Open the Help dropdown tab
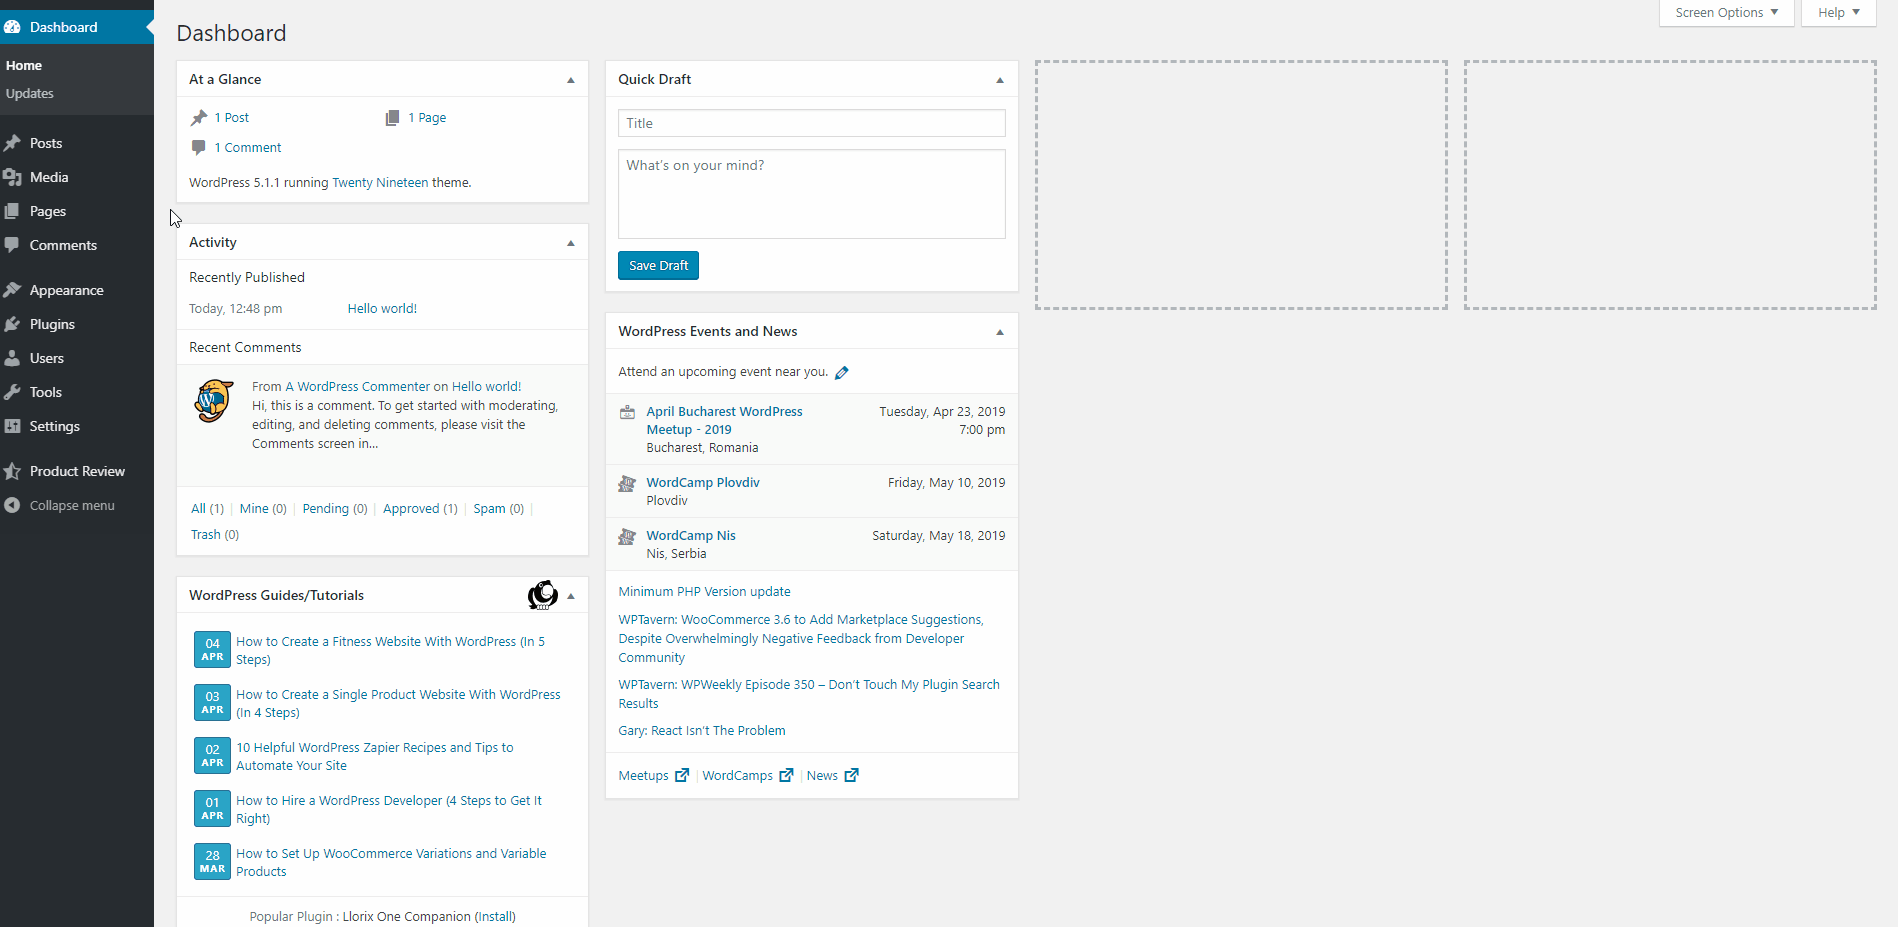 coord(1838,13)
